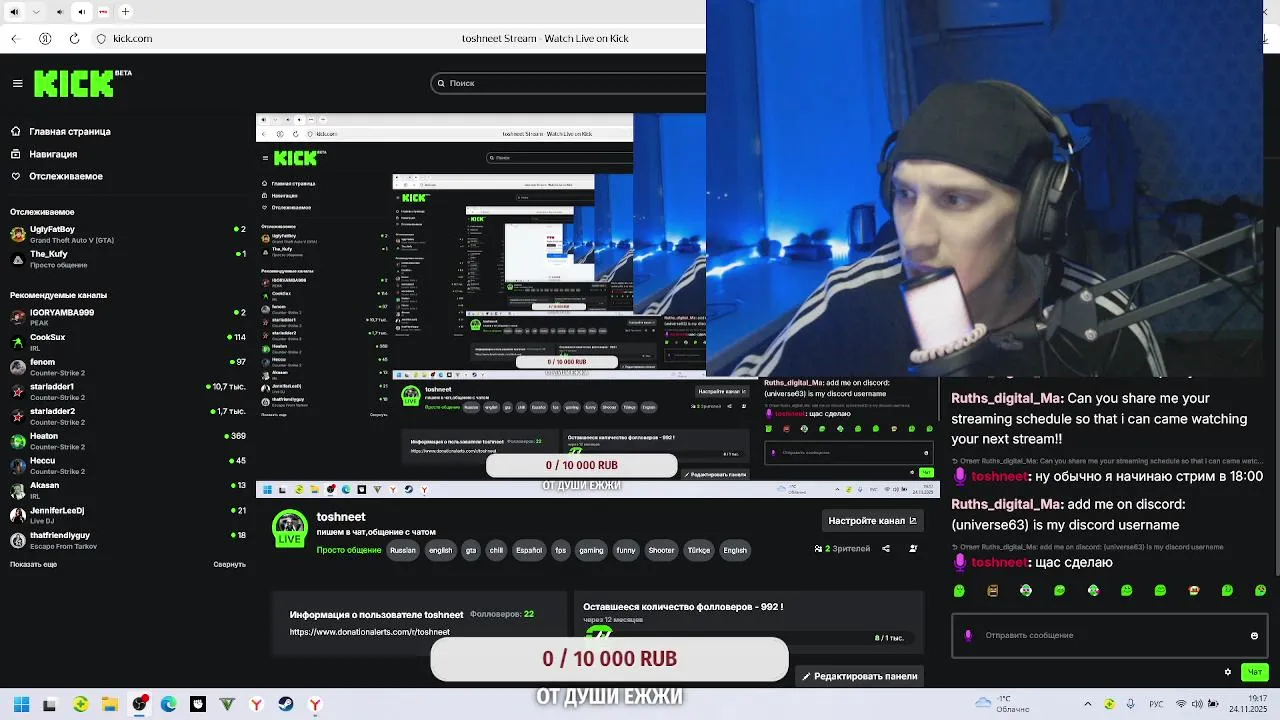
Task: Open CookSux recommended channel
Action: click(127, 342)
